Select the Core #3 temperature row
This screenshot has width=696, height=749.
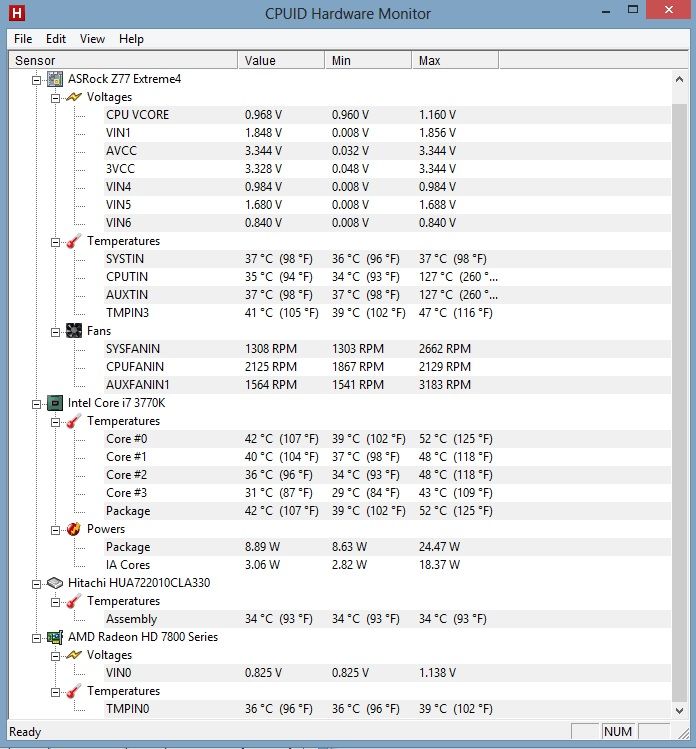pyautogui.click(x=387, y=493)
